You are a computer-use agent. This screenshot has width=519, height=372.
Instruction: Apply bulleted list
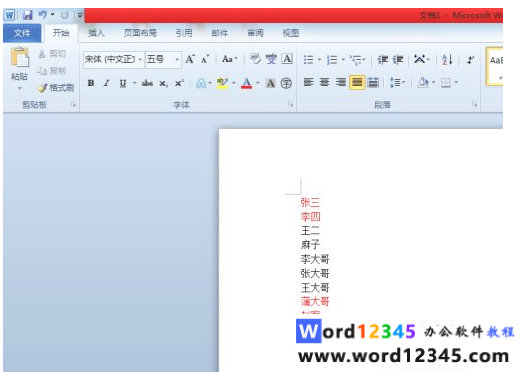pos(309,60)
